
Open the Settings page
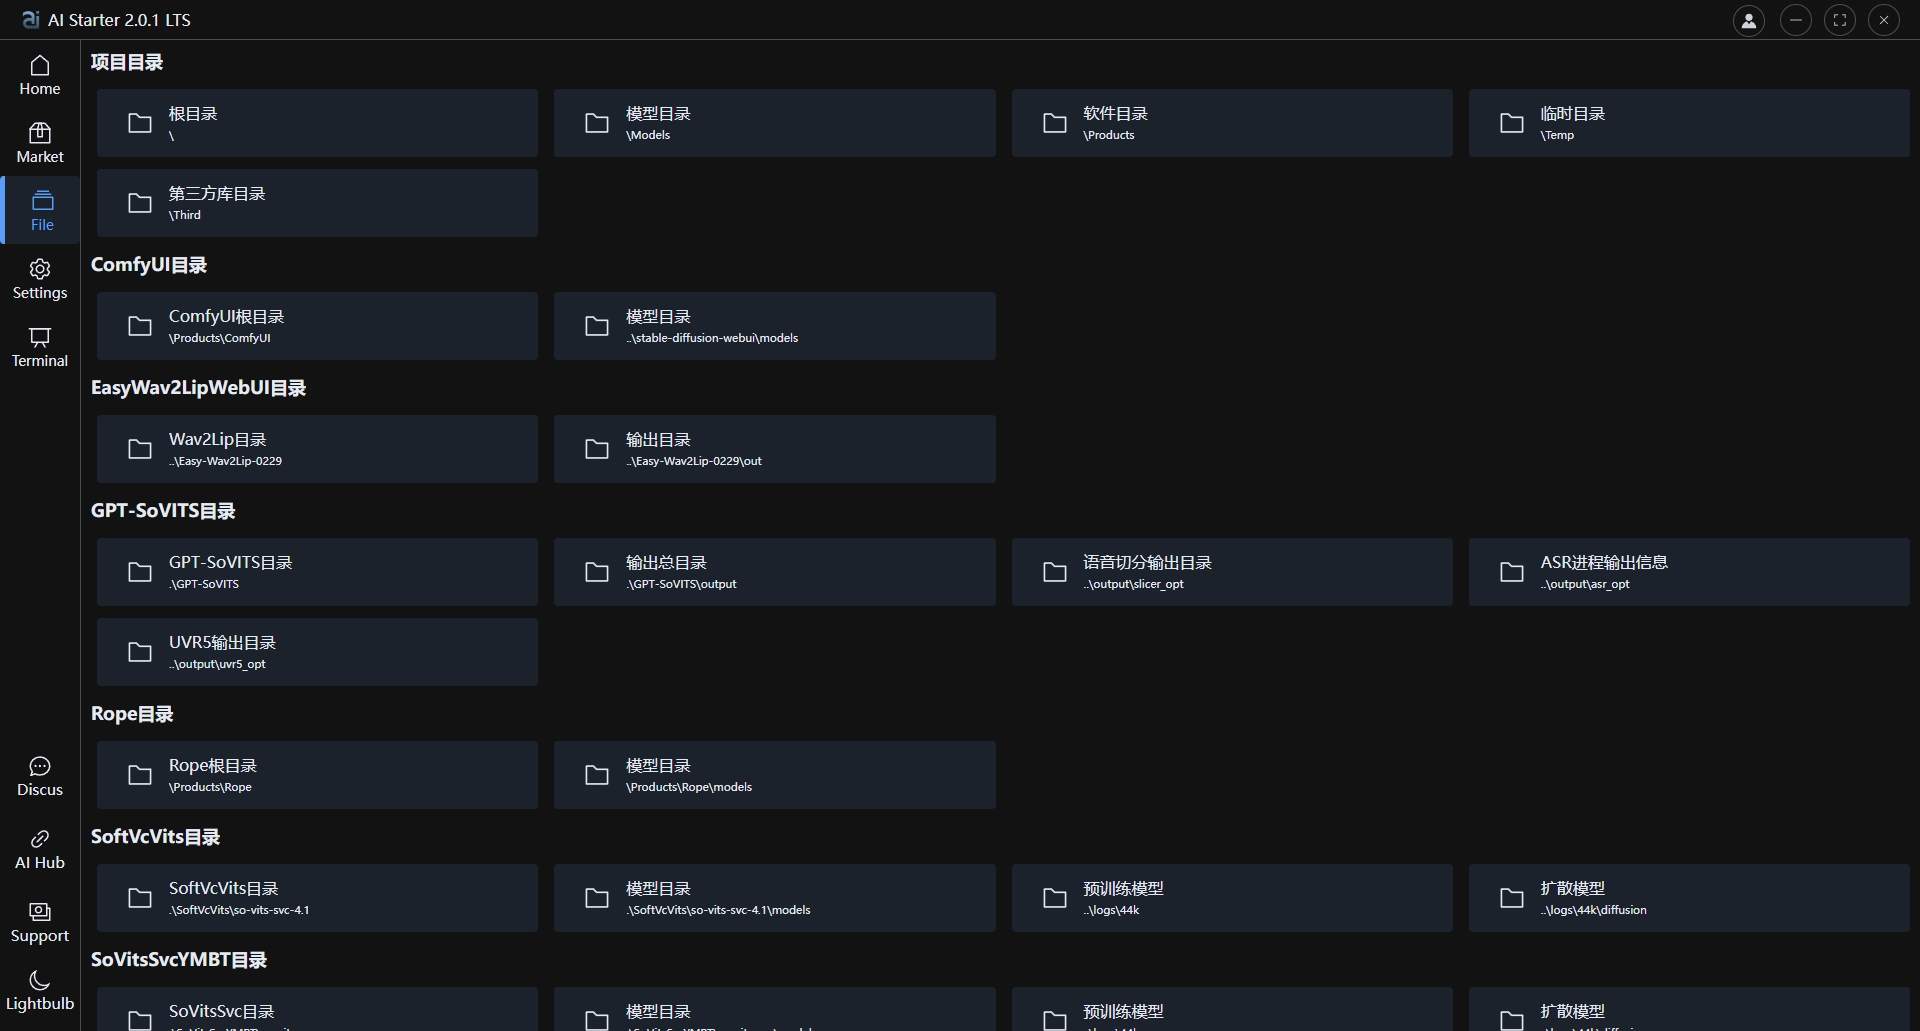[40, 279]
